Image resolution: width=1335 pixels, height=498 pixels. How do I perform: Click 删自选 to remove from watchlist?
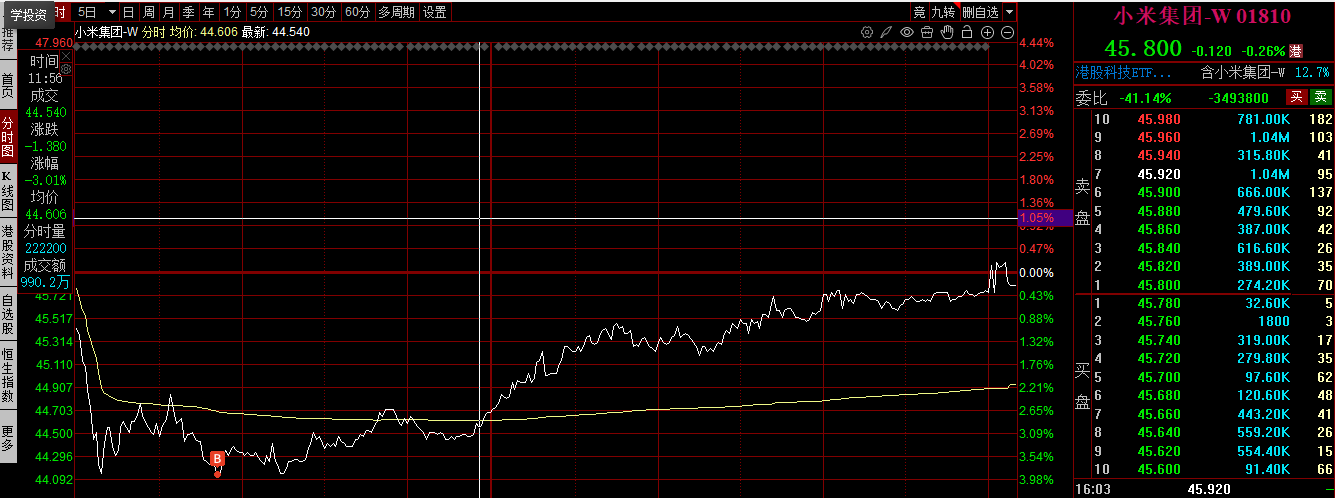(981, 12)
